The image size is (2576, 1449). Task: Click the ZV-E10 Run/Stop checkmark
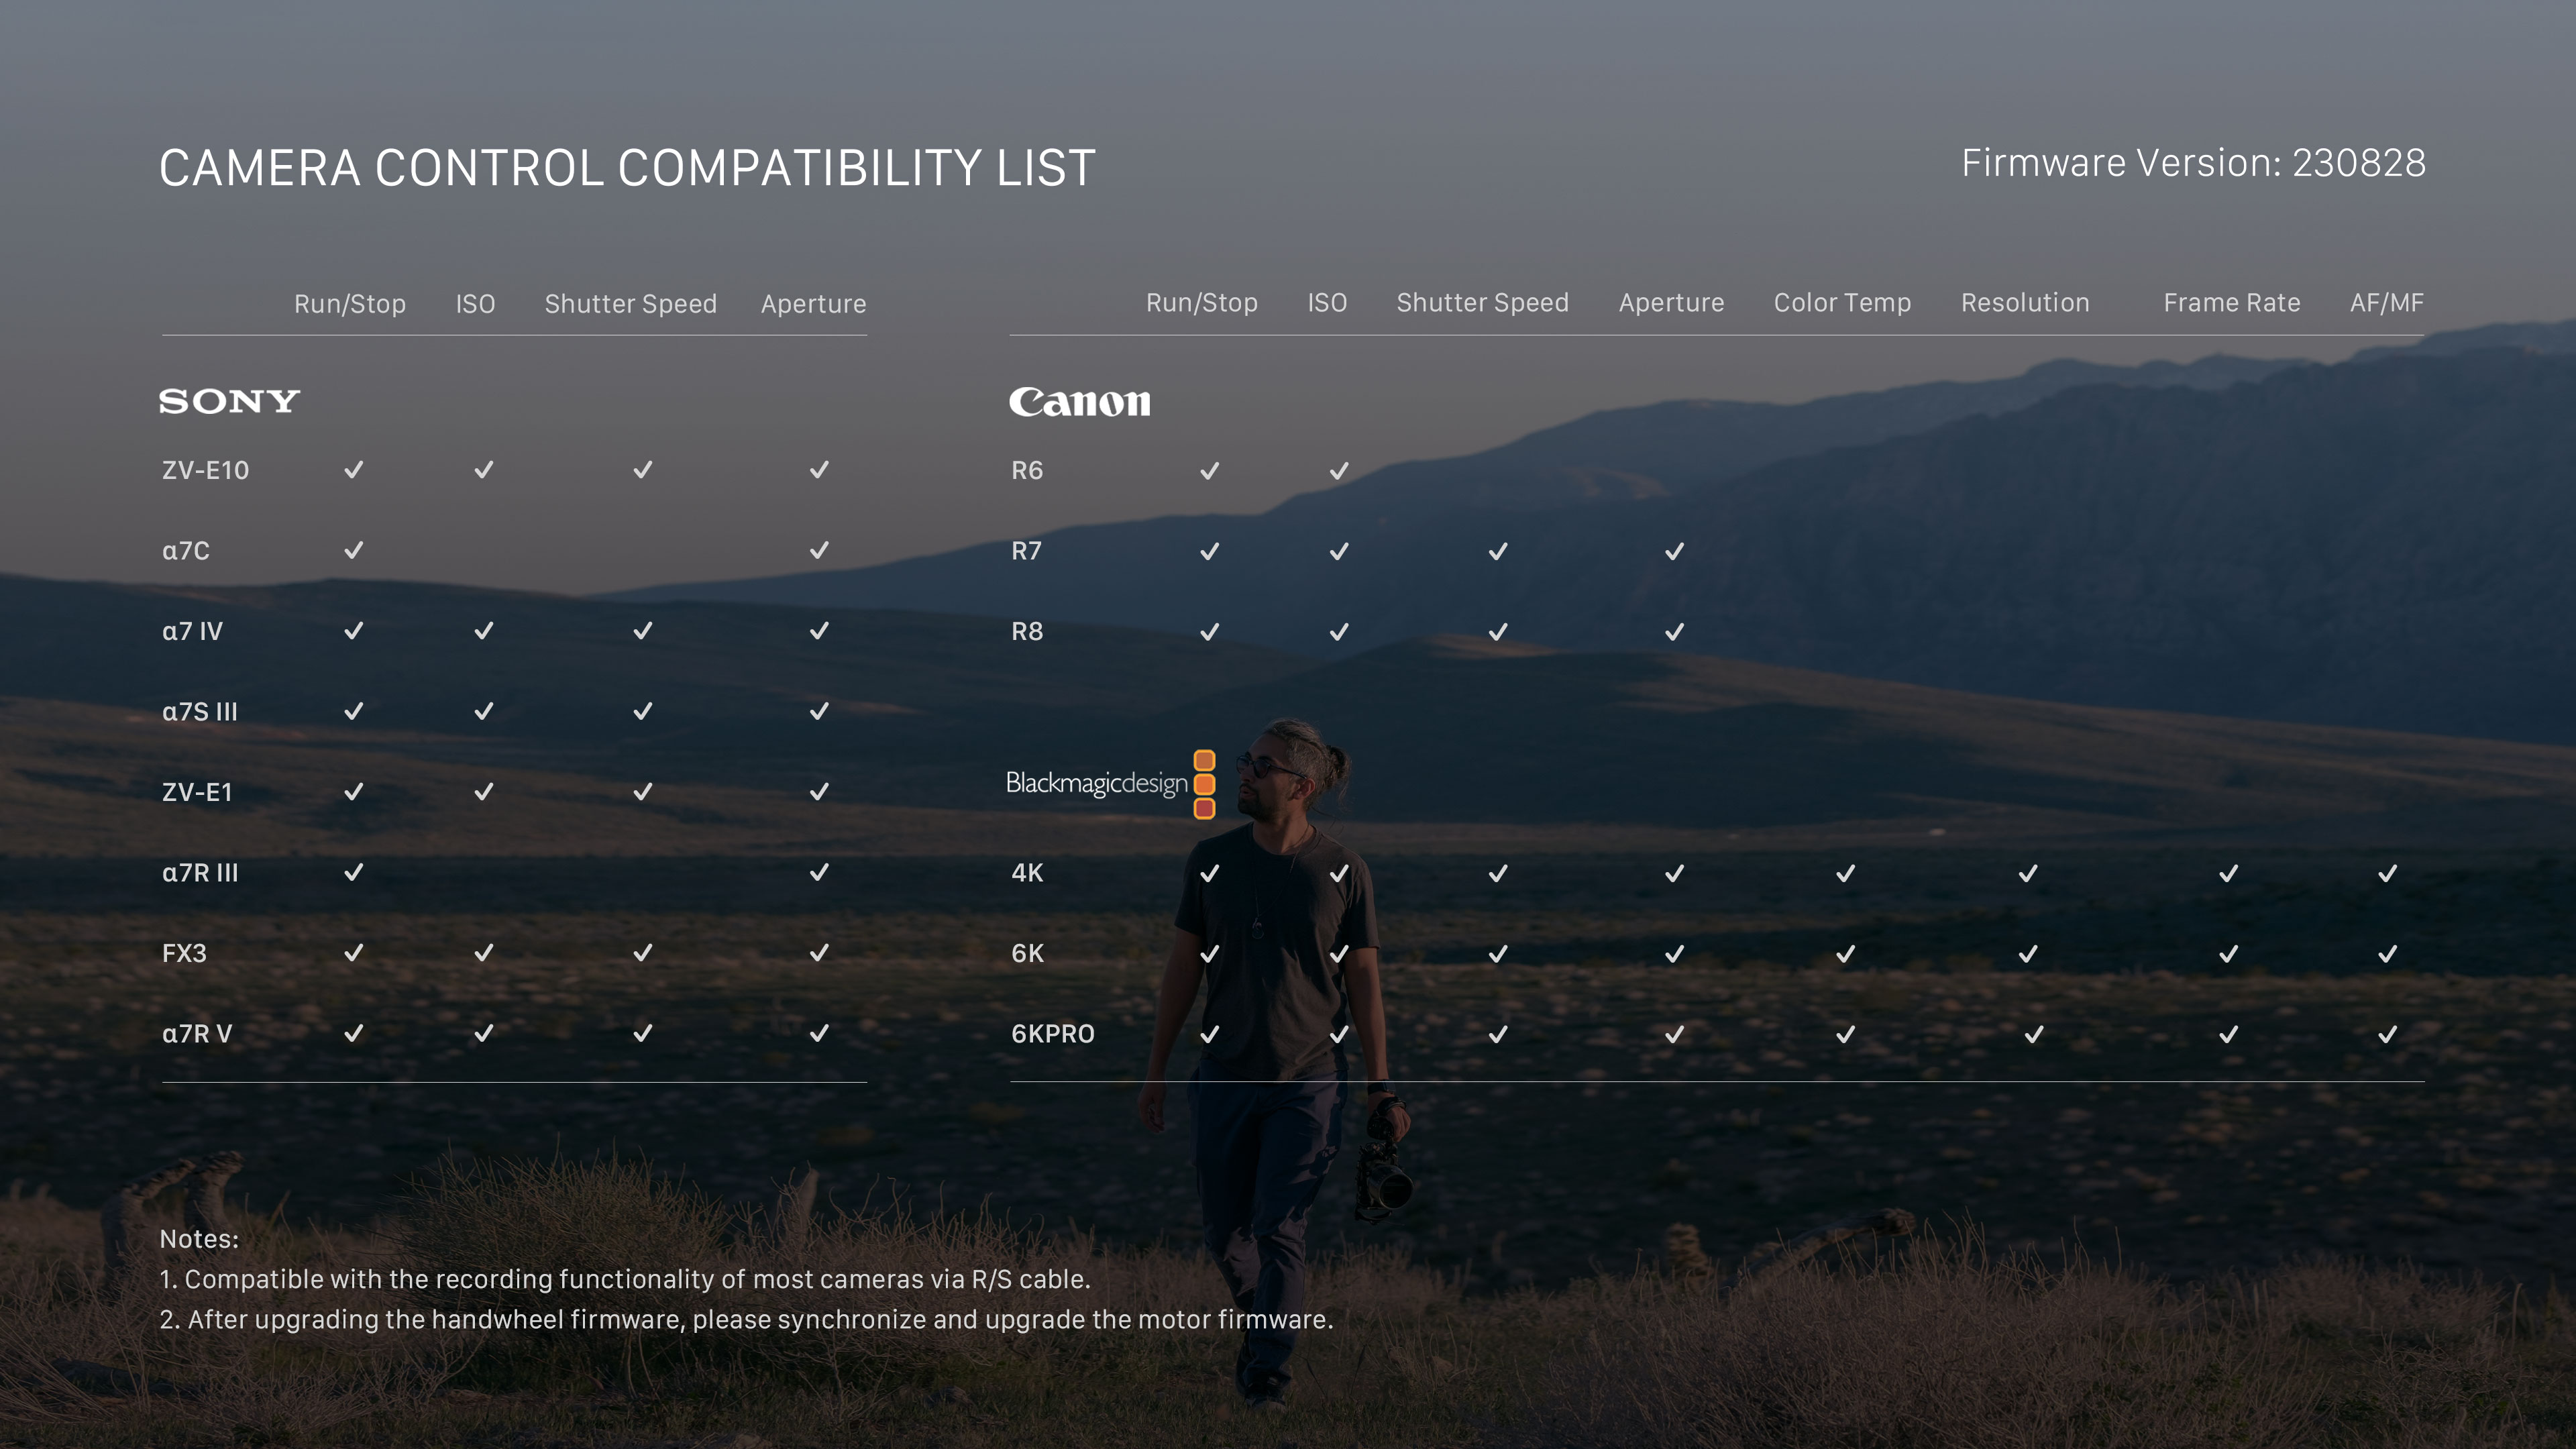[x=354, y=470]
